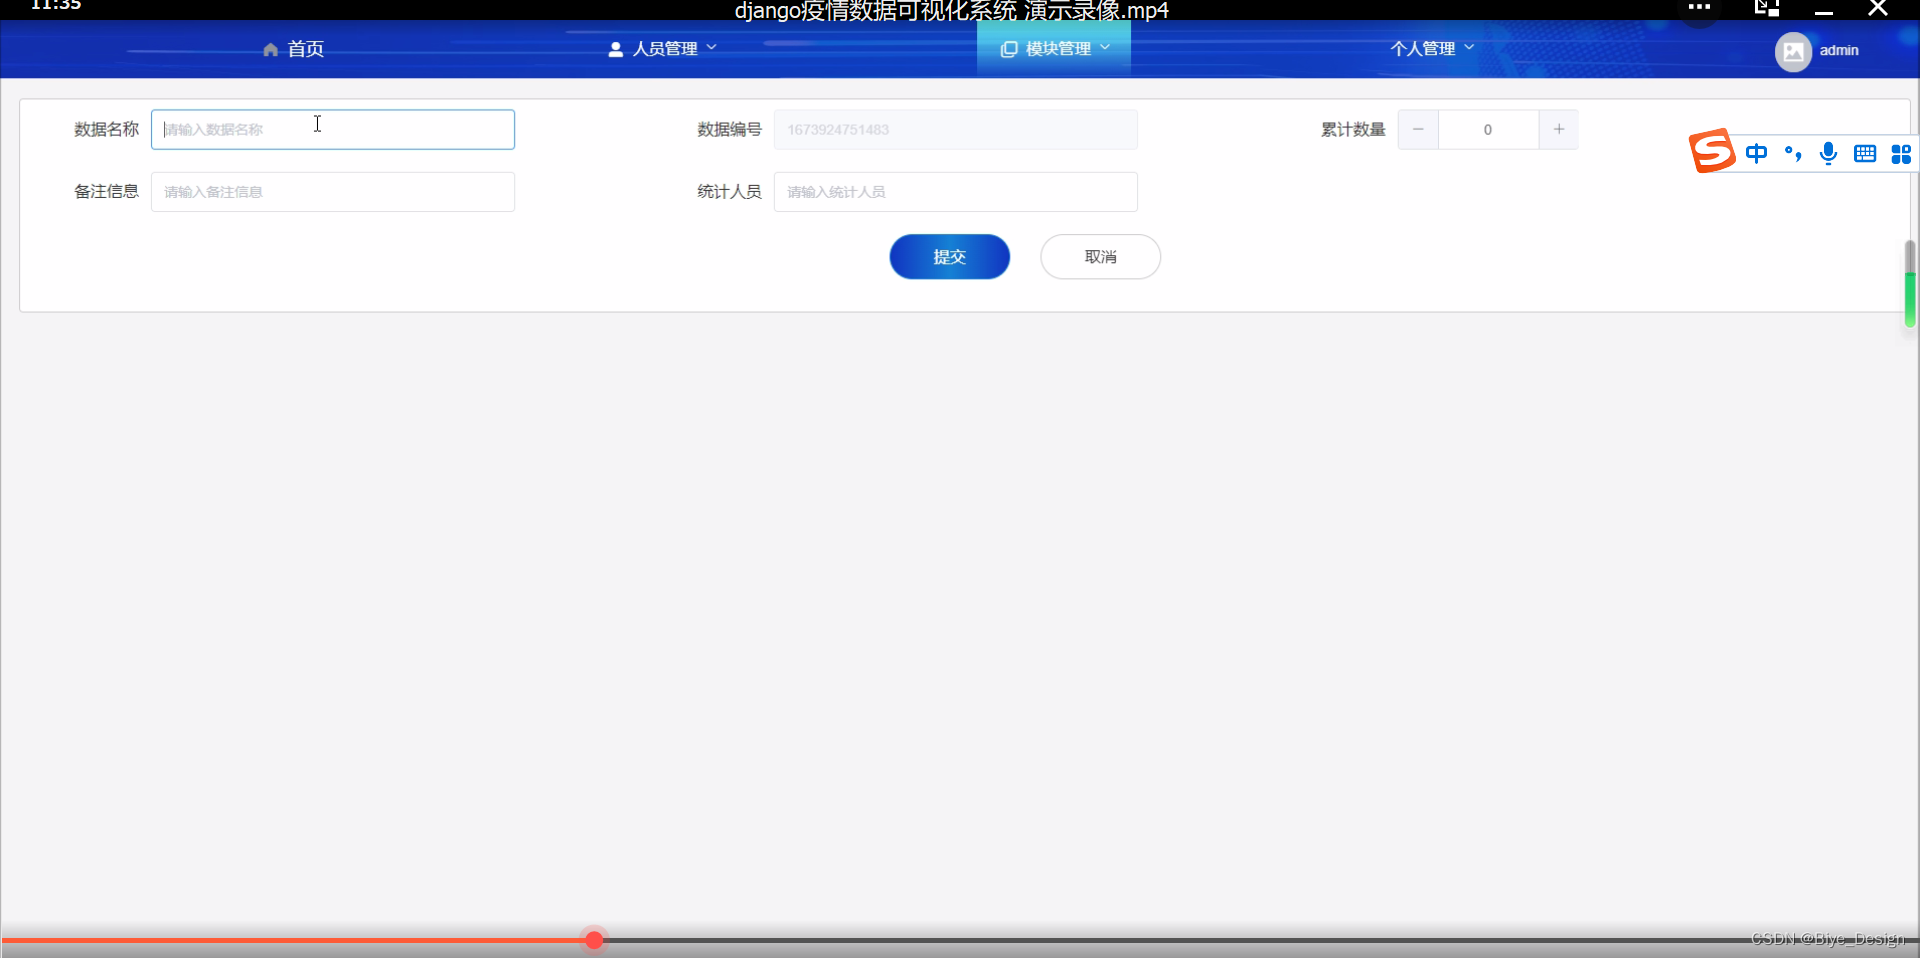Decrease 累计数量 with the minus button

[1418, 130]
